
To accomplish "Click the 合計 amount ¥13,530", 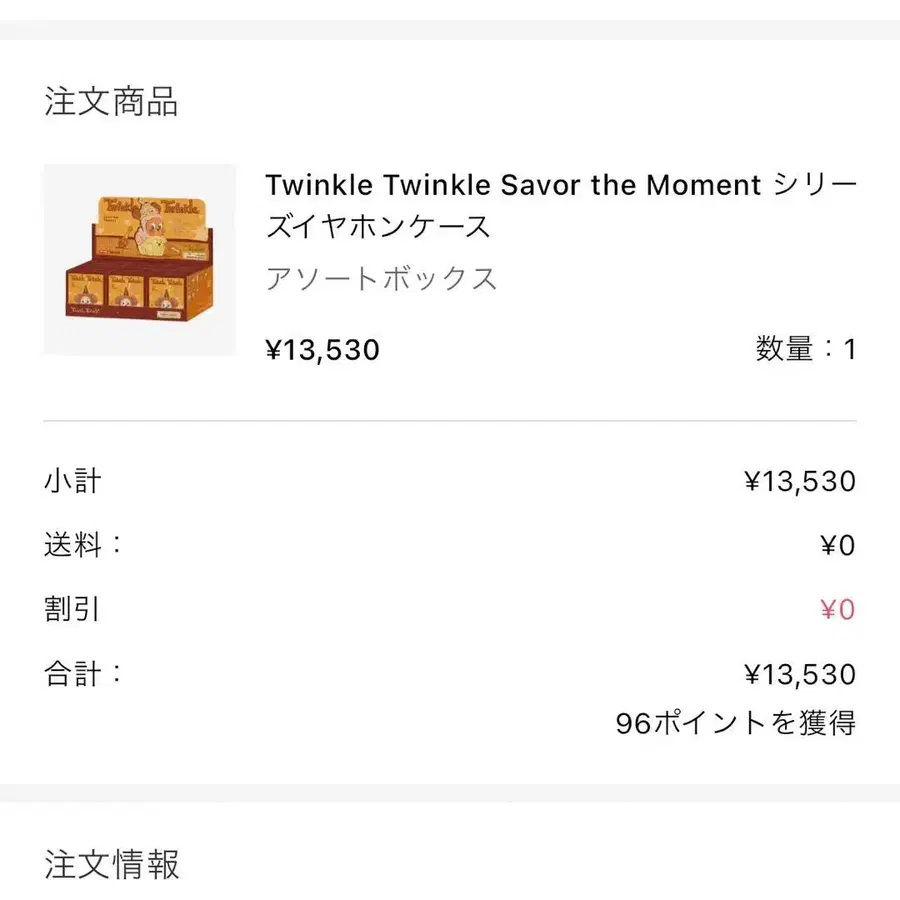I will [800, 674].
